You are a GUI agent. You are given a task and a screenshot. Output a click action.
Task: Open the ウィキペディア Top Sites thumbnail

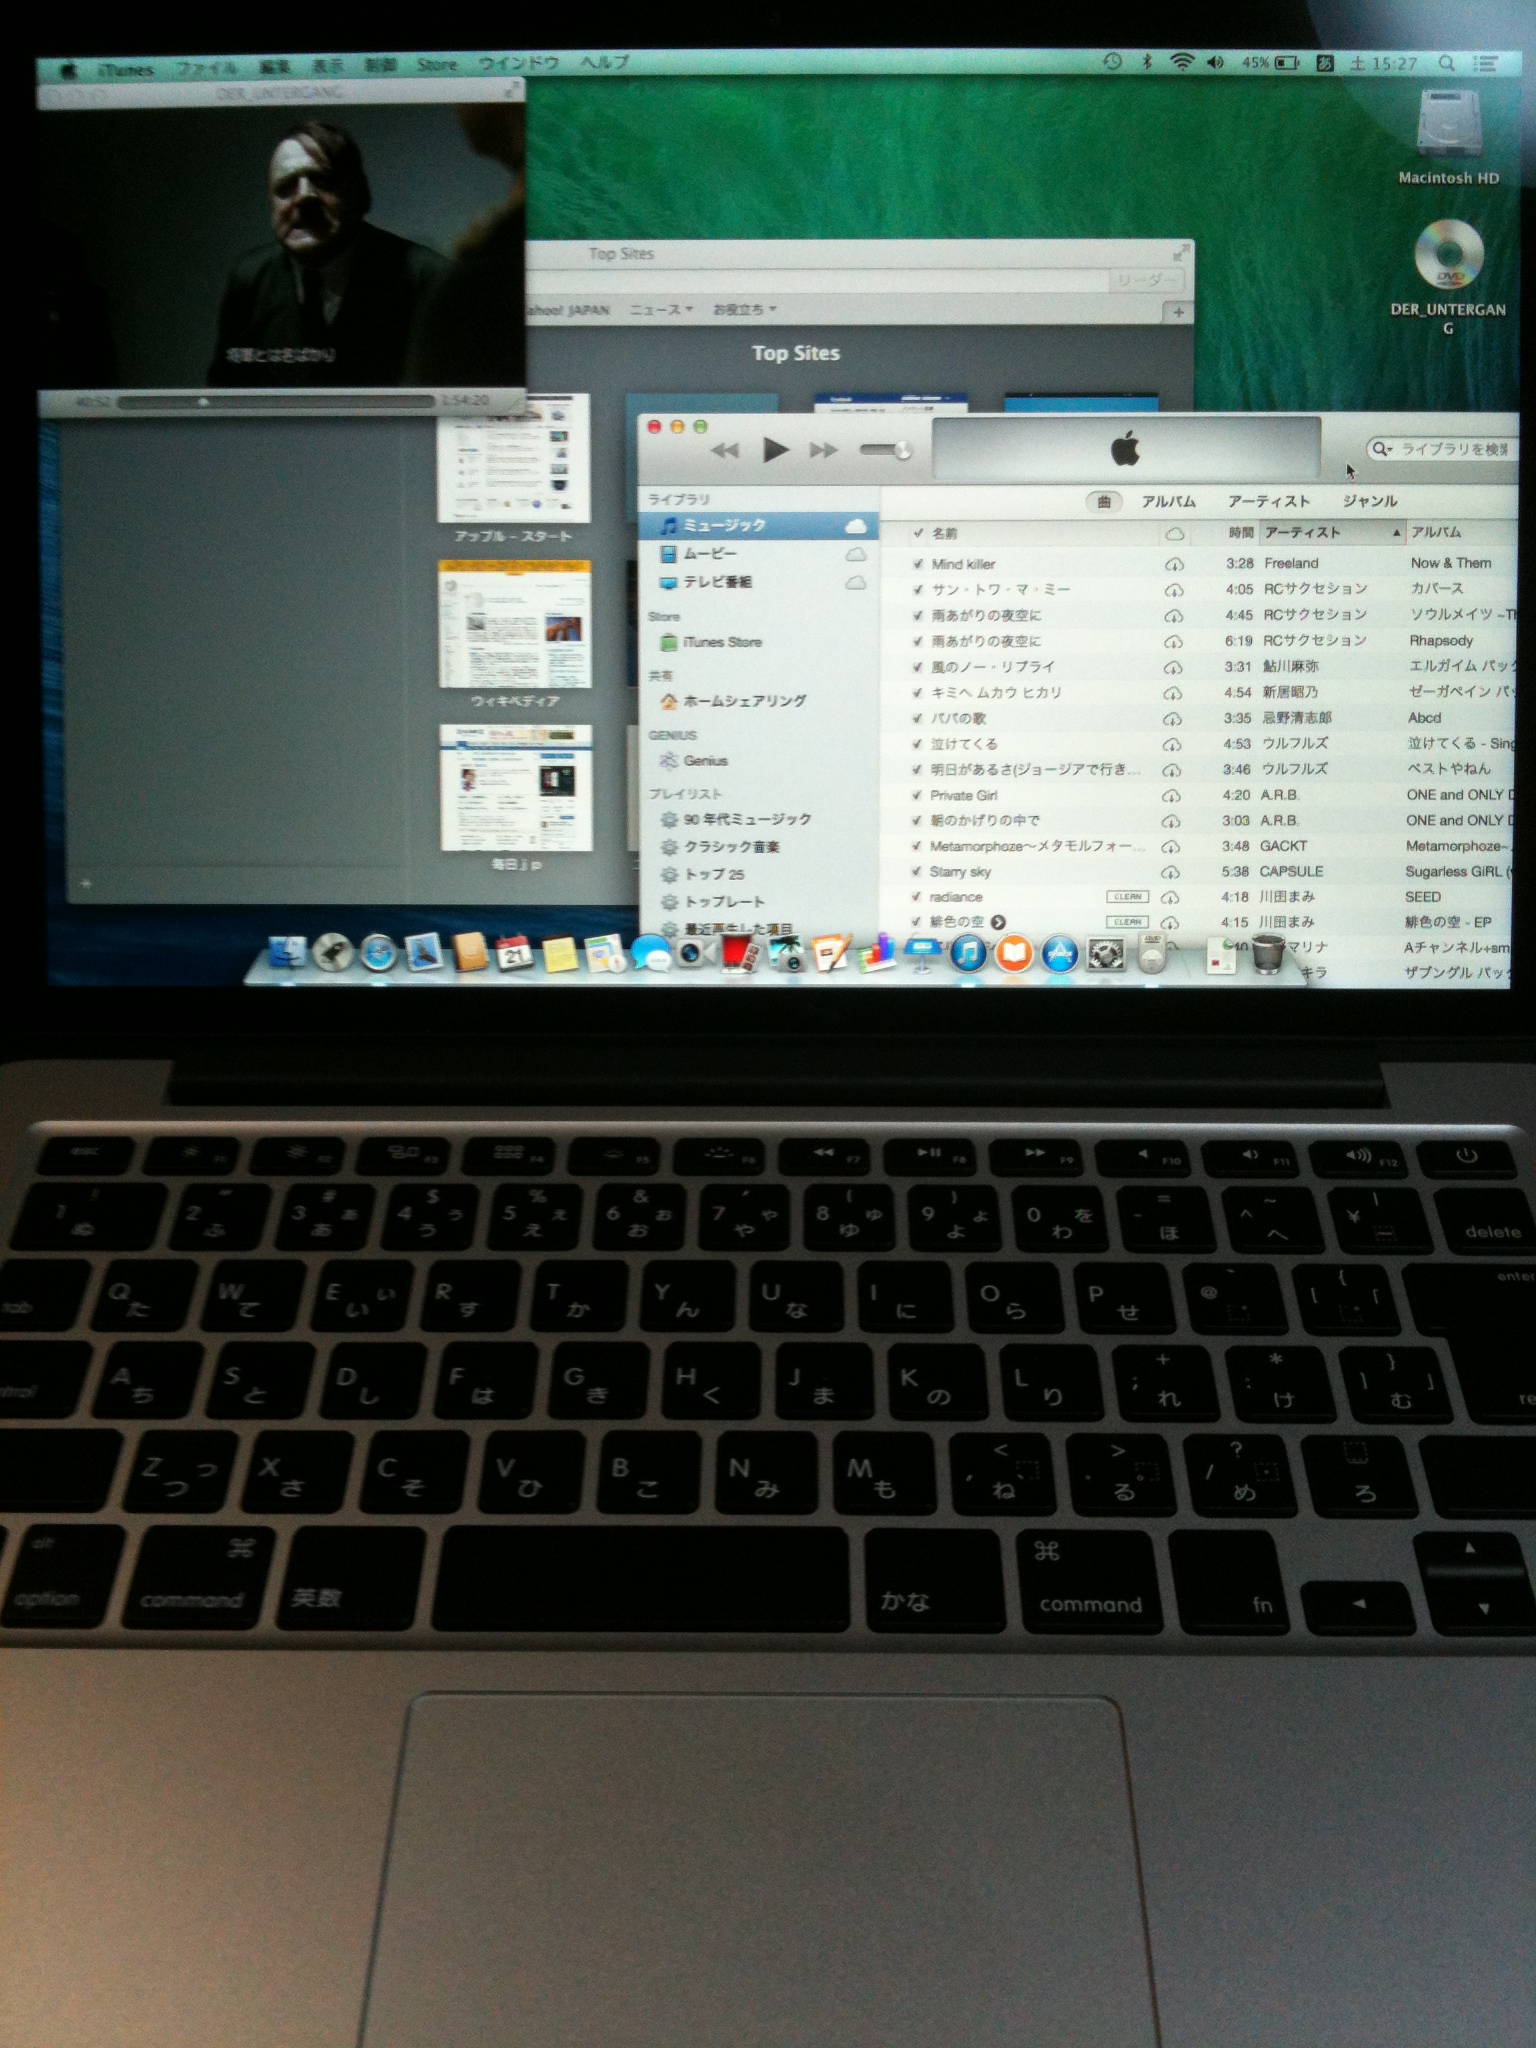(x=515, y=624)
